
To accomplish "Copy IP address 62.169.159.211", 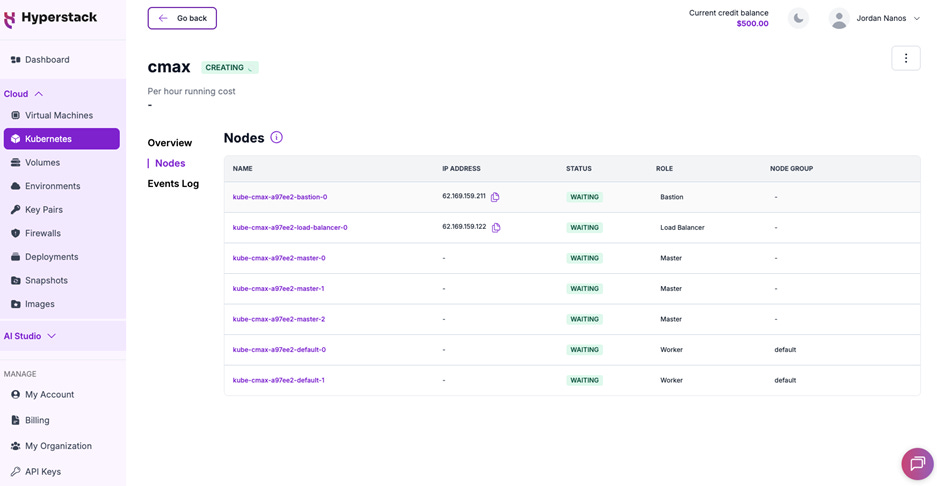I will click(x=495, y=197).
